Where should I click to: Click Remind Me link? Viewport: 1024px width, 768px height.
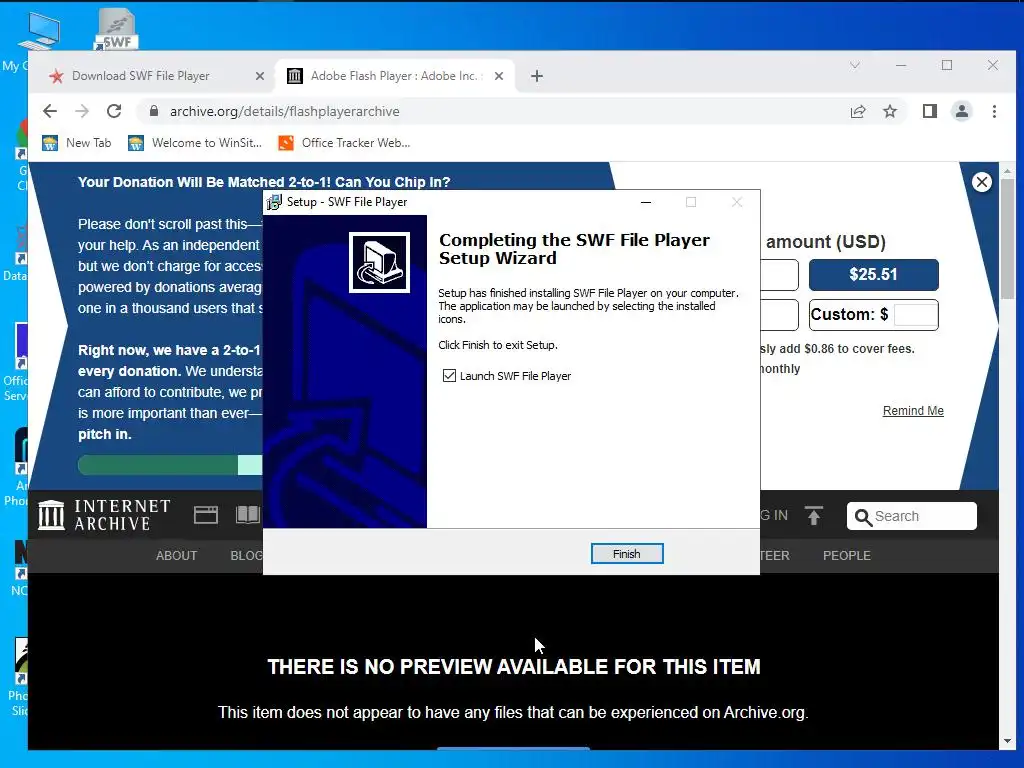coord(913,411)
